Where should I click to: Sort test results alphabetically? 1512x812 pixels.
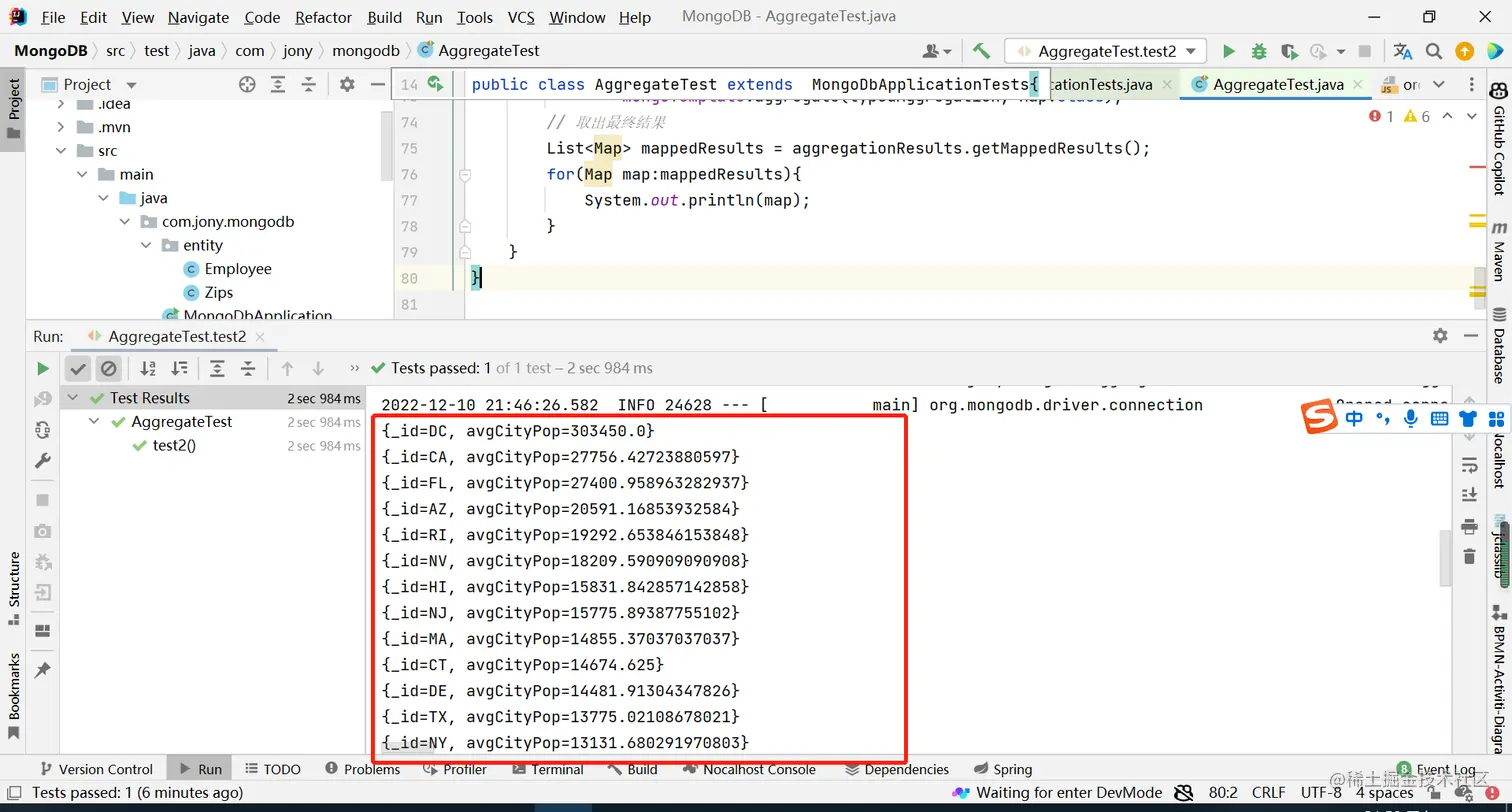(148, 369)
